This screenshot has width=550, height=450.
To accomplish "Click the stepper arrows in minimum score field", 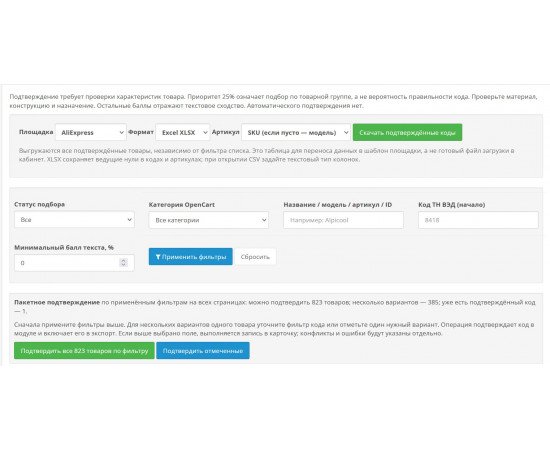I will 123,262.
